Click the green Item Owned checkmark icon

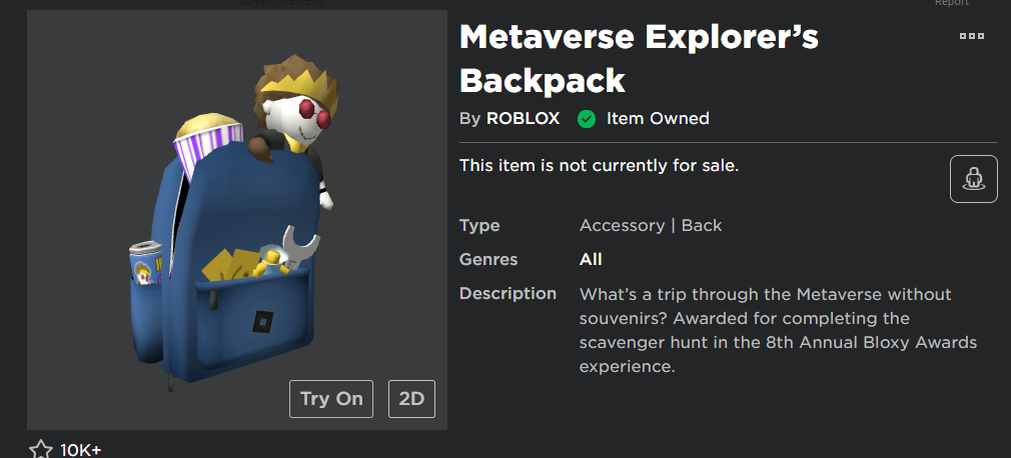[x=586, y=119]
